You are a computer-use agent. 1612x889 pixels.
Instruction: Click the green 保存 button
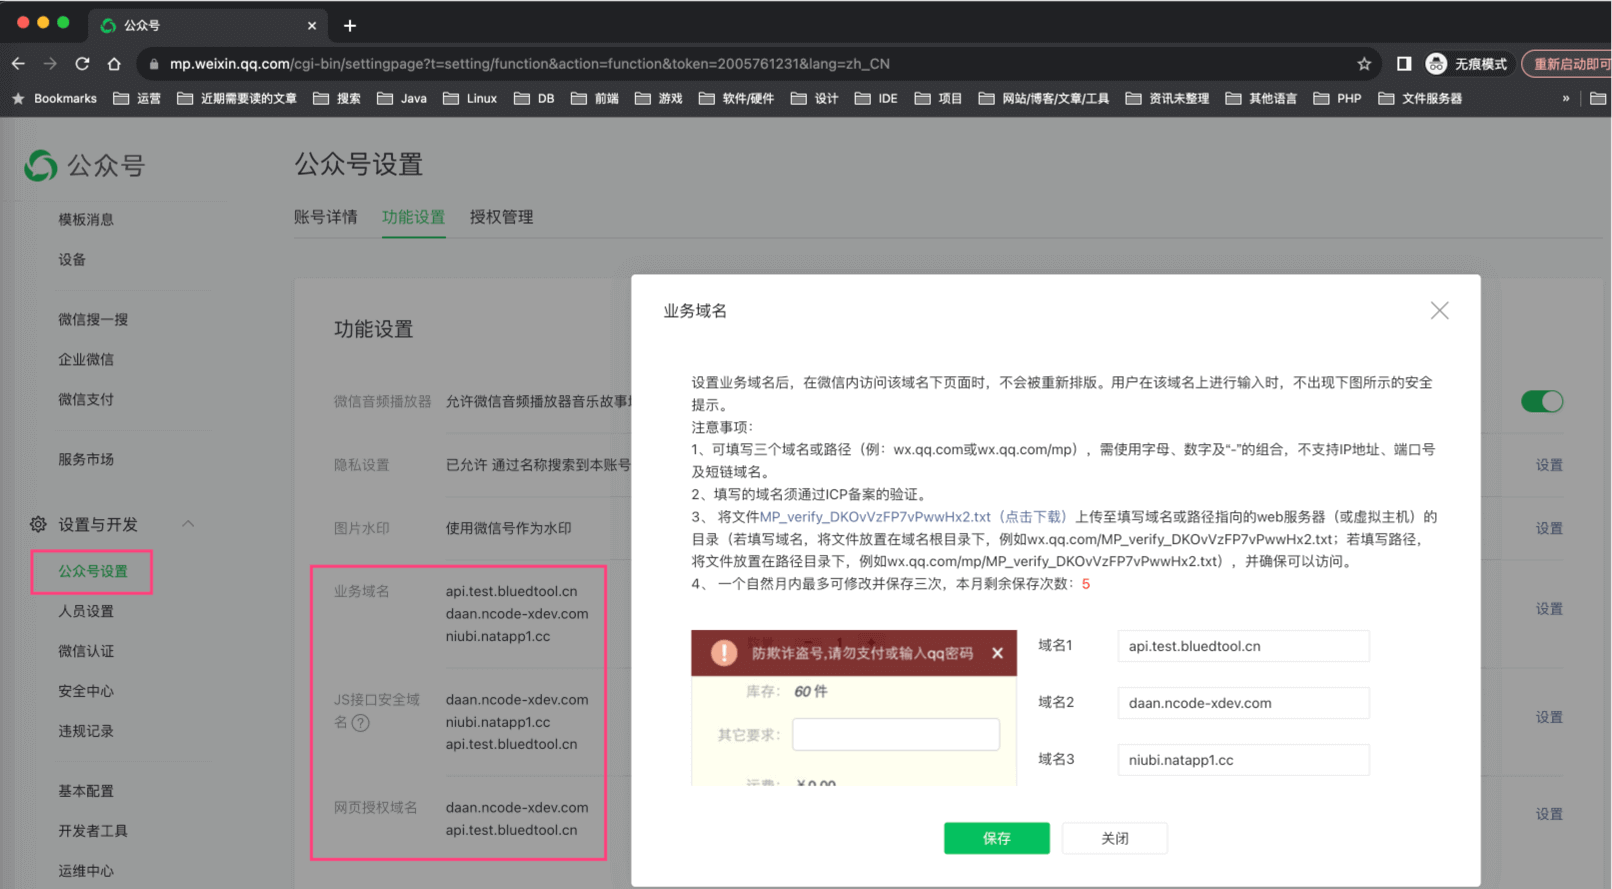[x=996, y=838]
